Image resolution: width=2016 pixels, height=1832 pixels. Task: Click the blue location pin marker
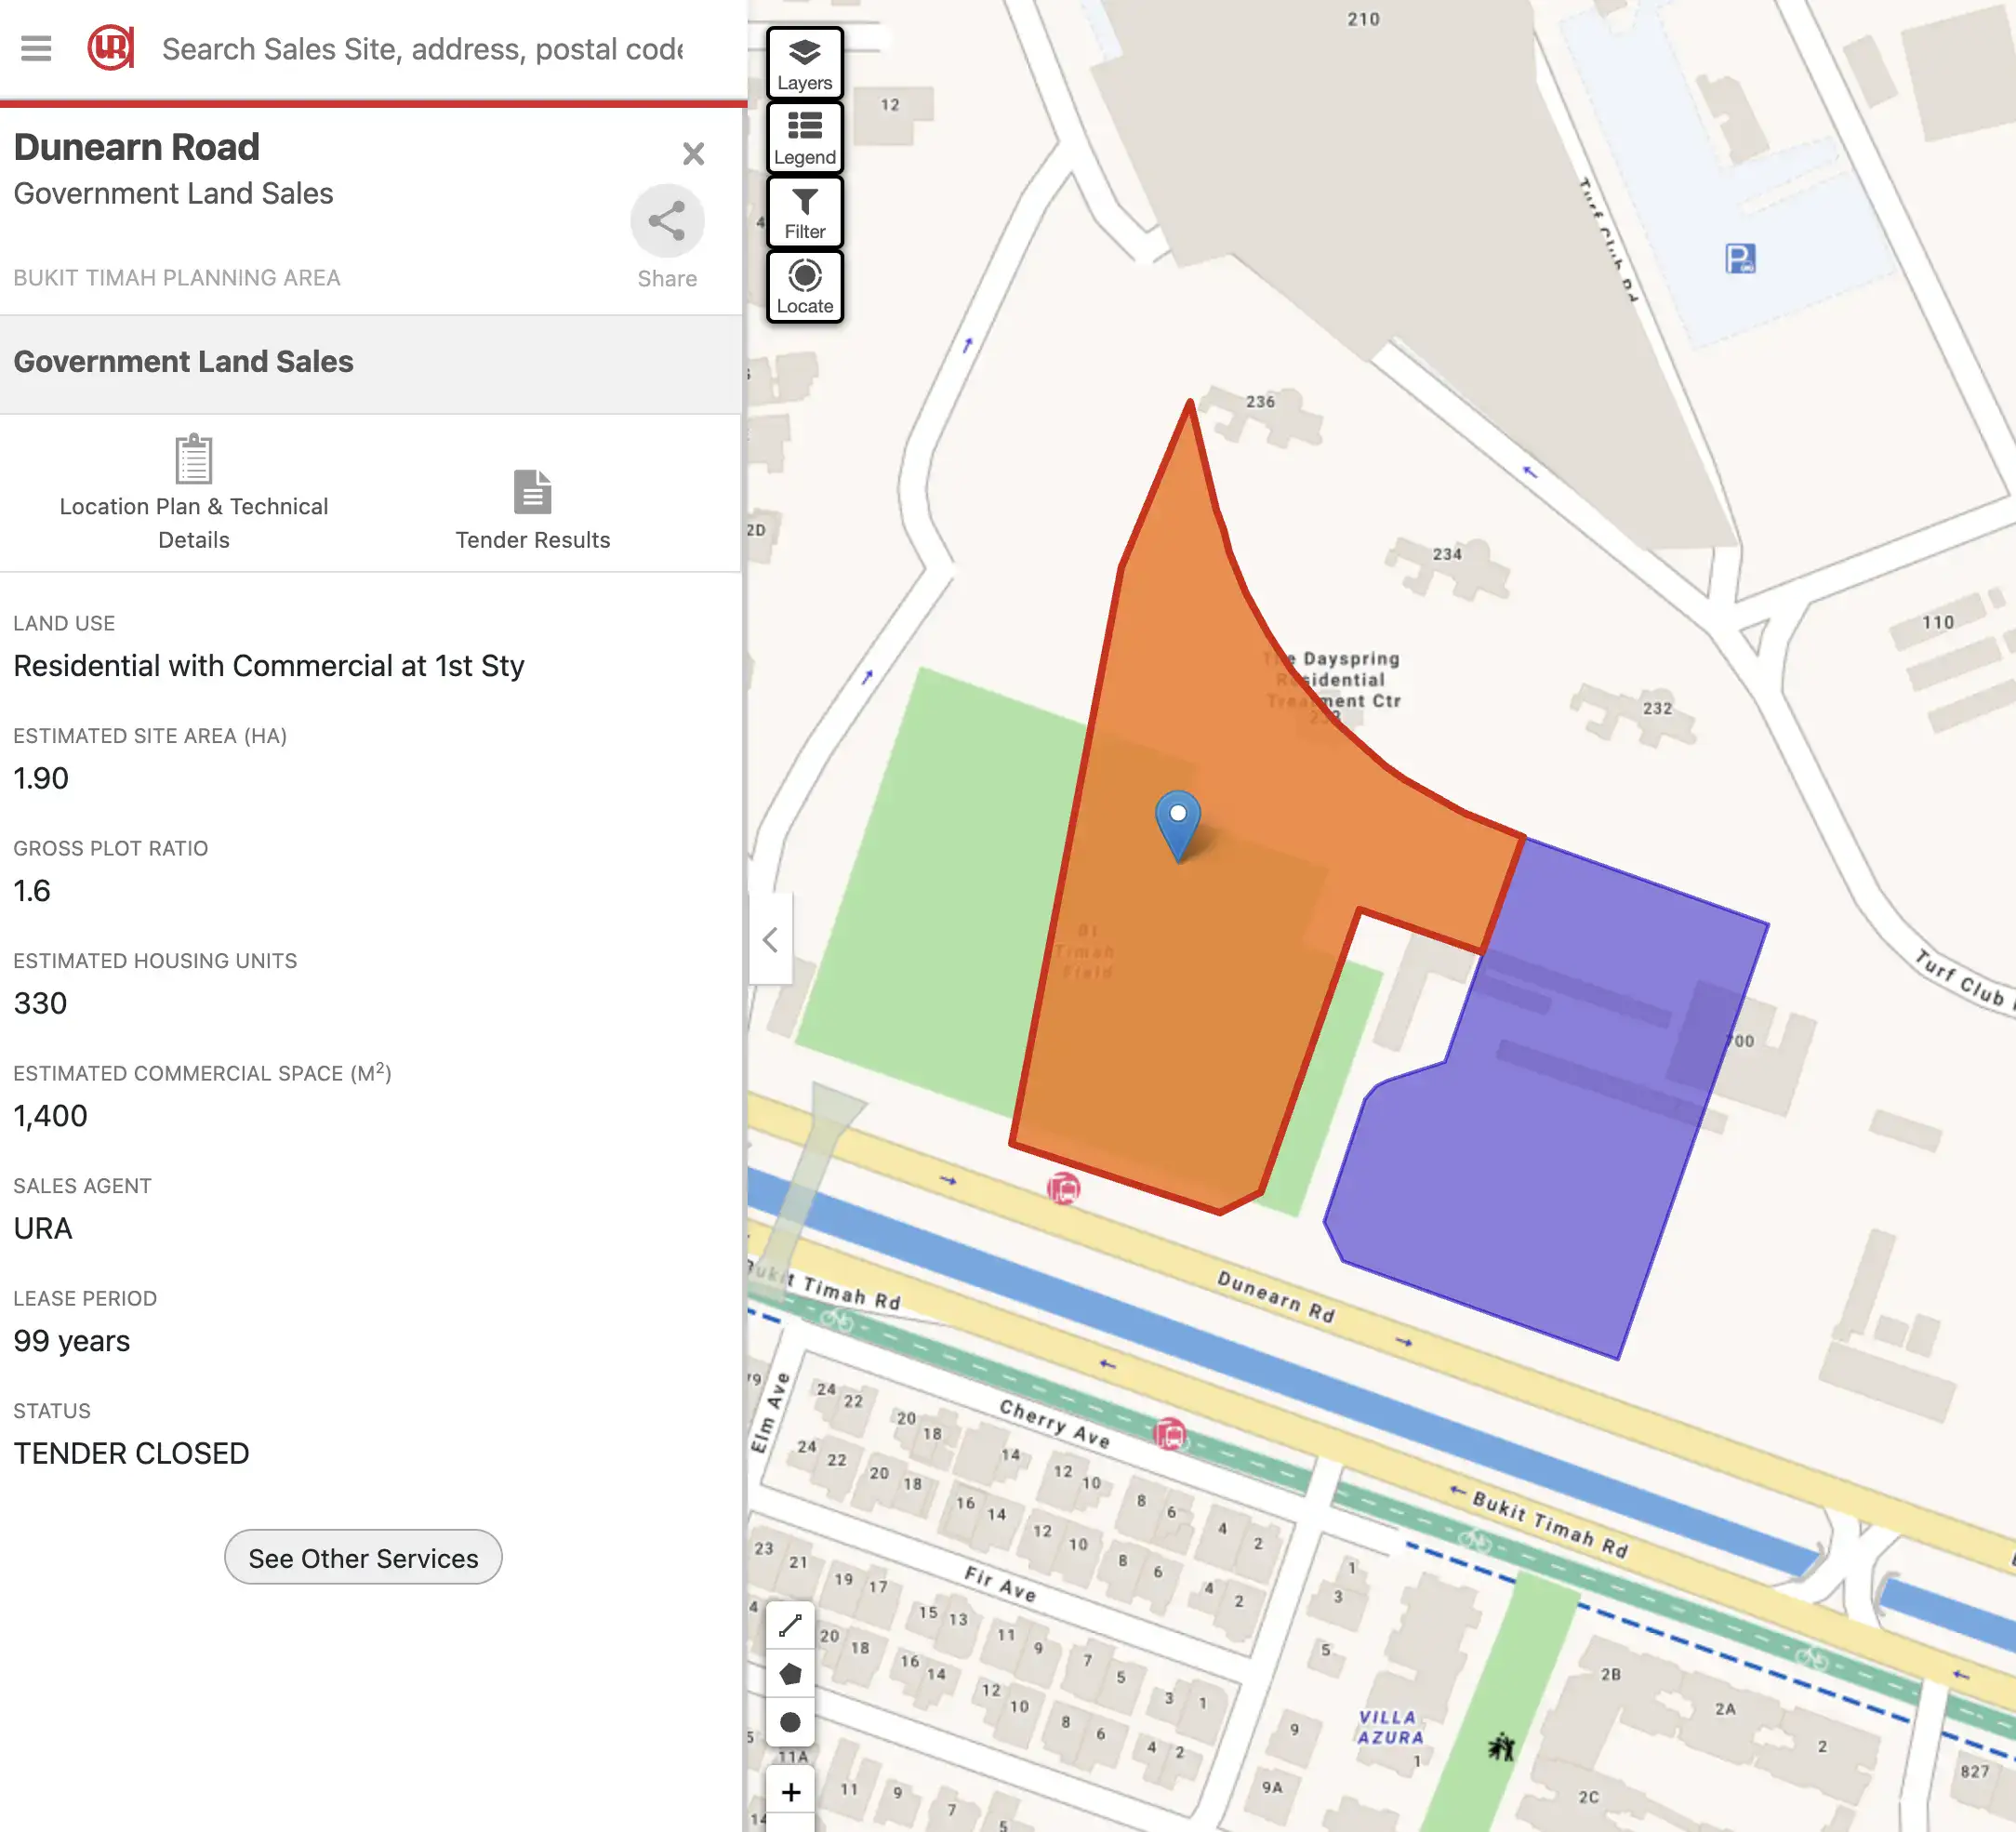click(1178, 822)
